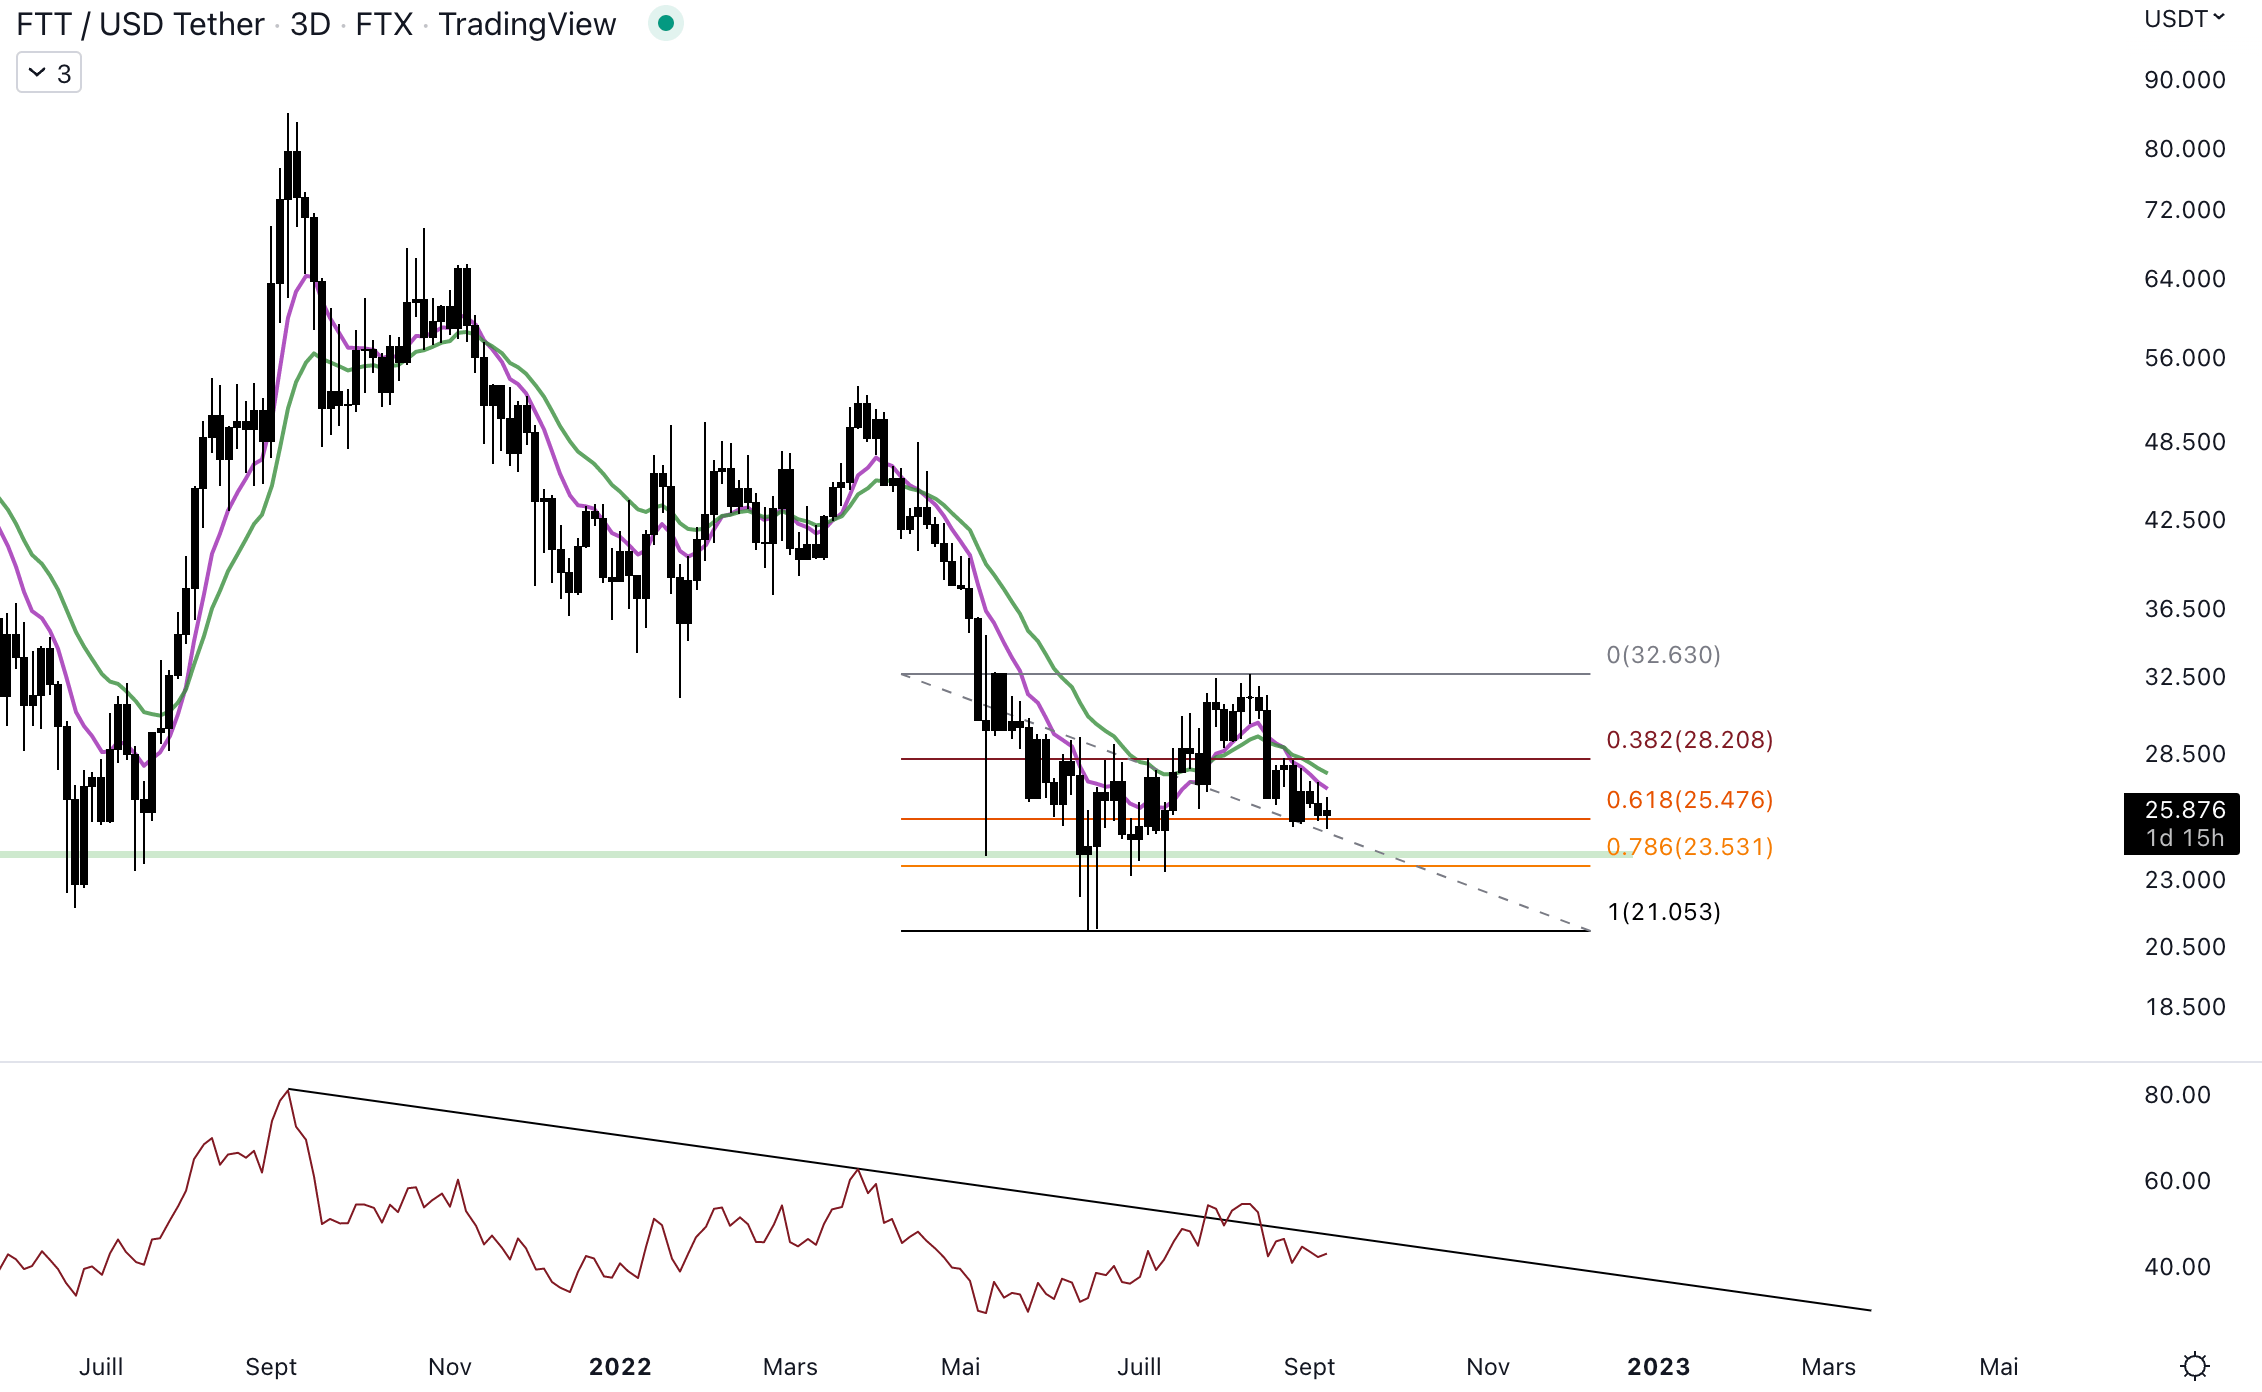Open chart settings gear icon
This screenshot has width=2262, height=1392.
tap(2195, 1365)
